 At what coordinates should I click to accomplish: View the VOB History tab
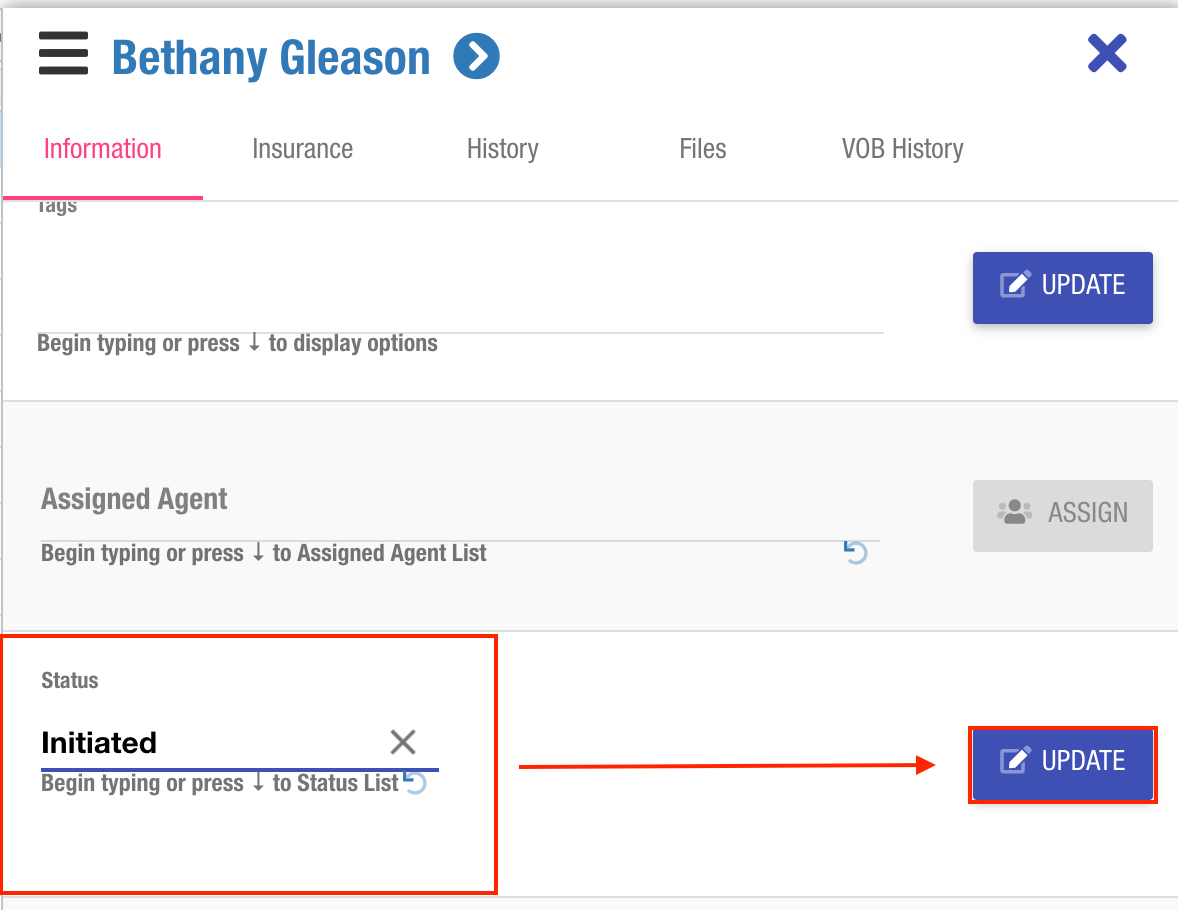coord(902,149)
